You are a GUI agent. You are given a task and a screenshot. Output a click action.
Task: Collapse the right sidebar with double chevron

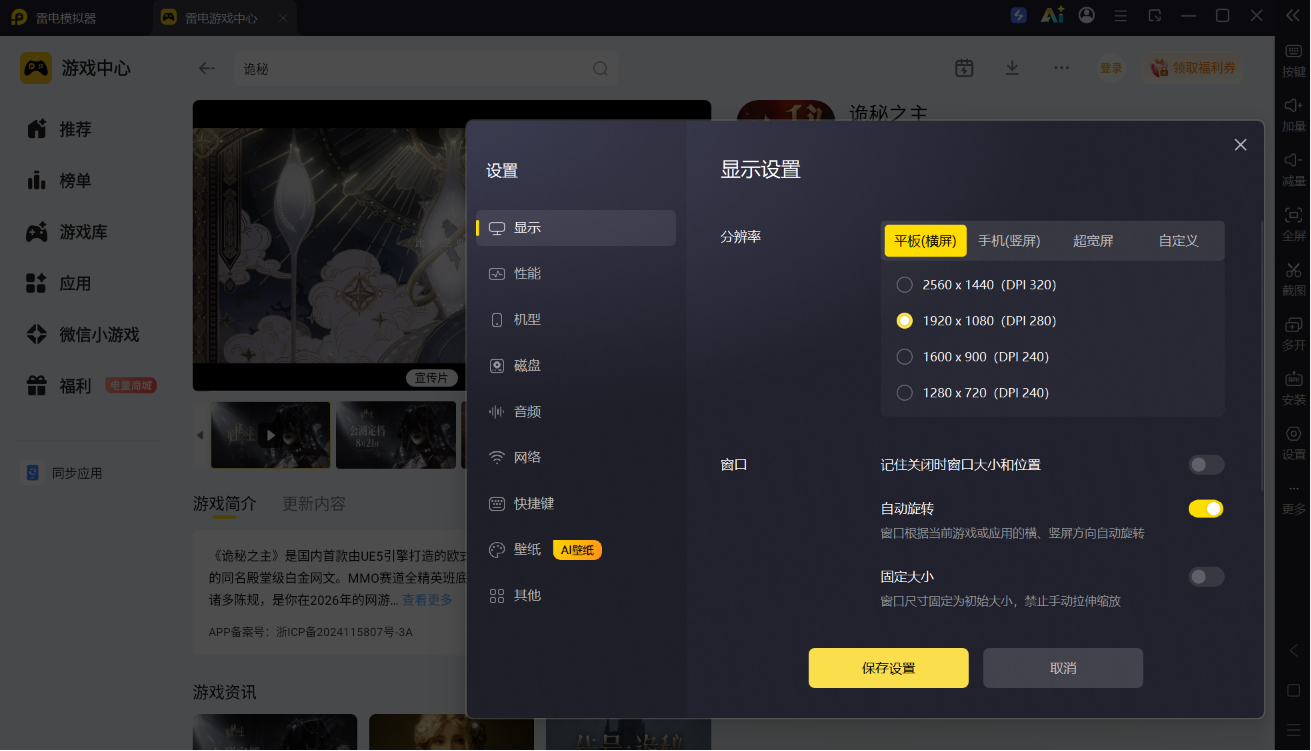[1293, 16]
